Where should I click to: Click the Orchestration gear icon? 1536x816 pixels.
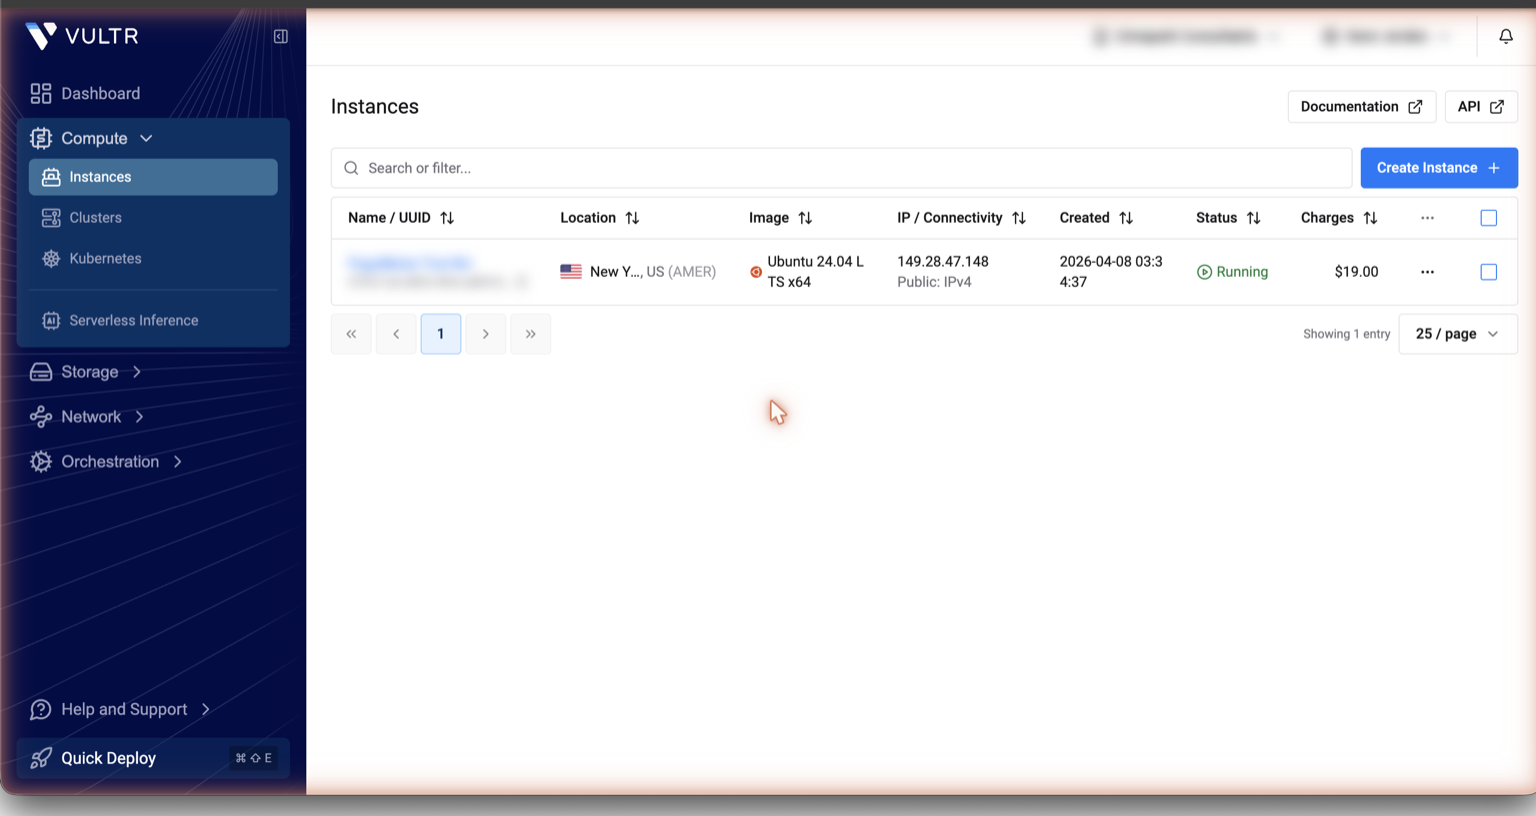(x=41, y=462)
